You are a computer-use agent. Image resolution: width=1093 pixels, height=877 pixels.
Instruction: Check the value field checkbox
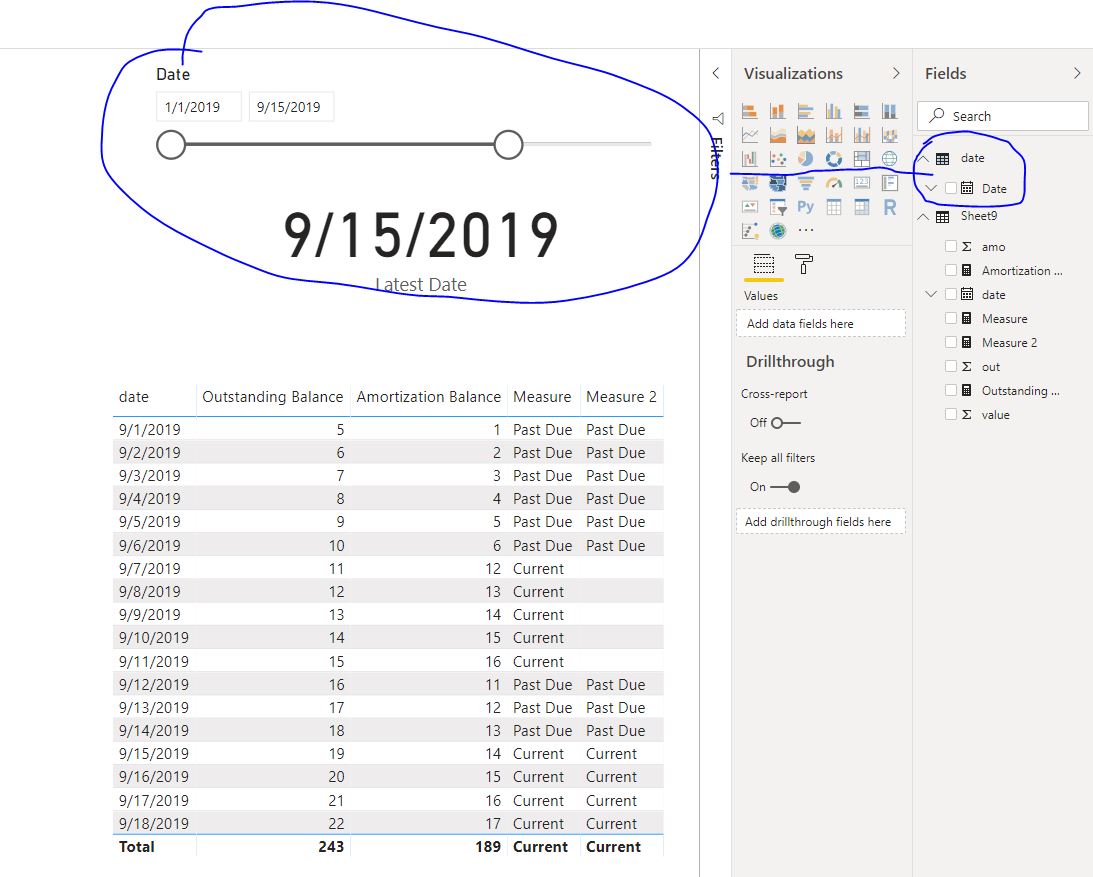click(x=951, y=414)
